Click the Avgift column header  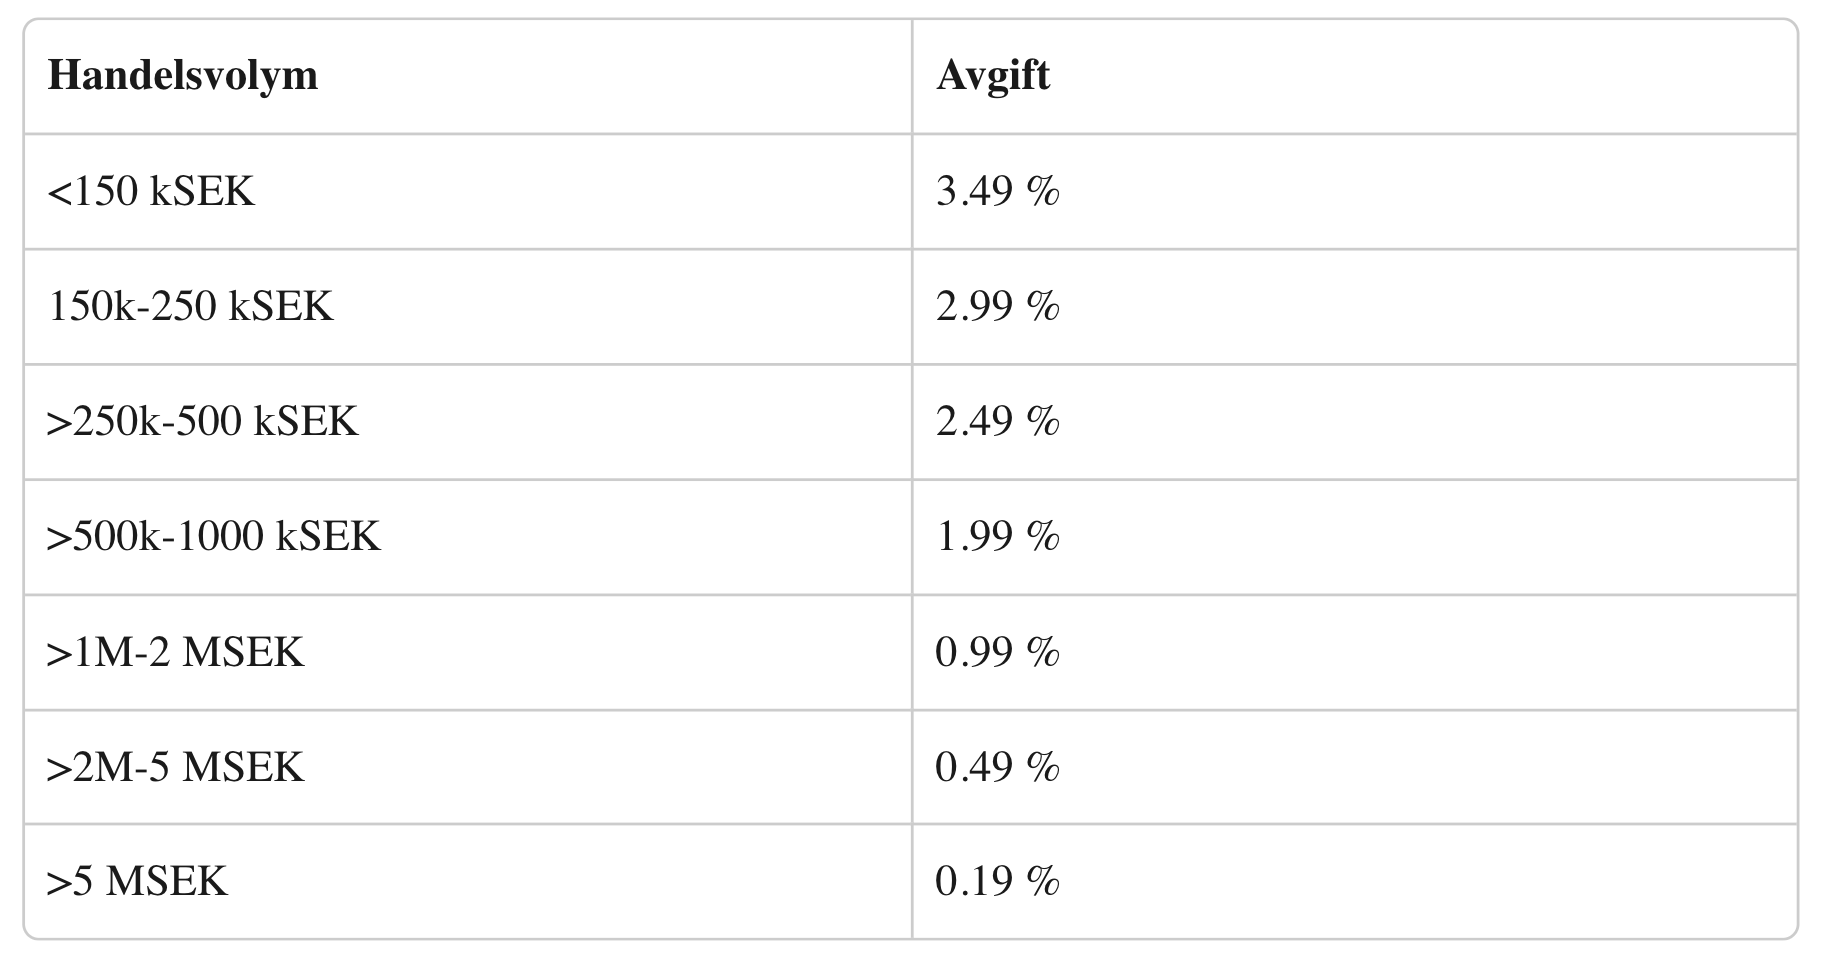993,76
